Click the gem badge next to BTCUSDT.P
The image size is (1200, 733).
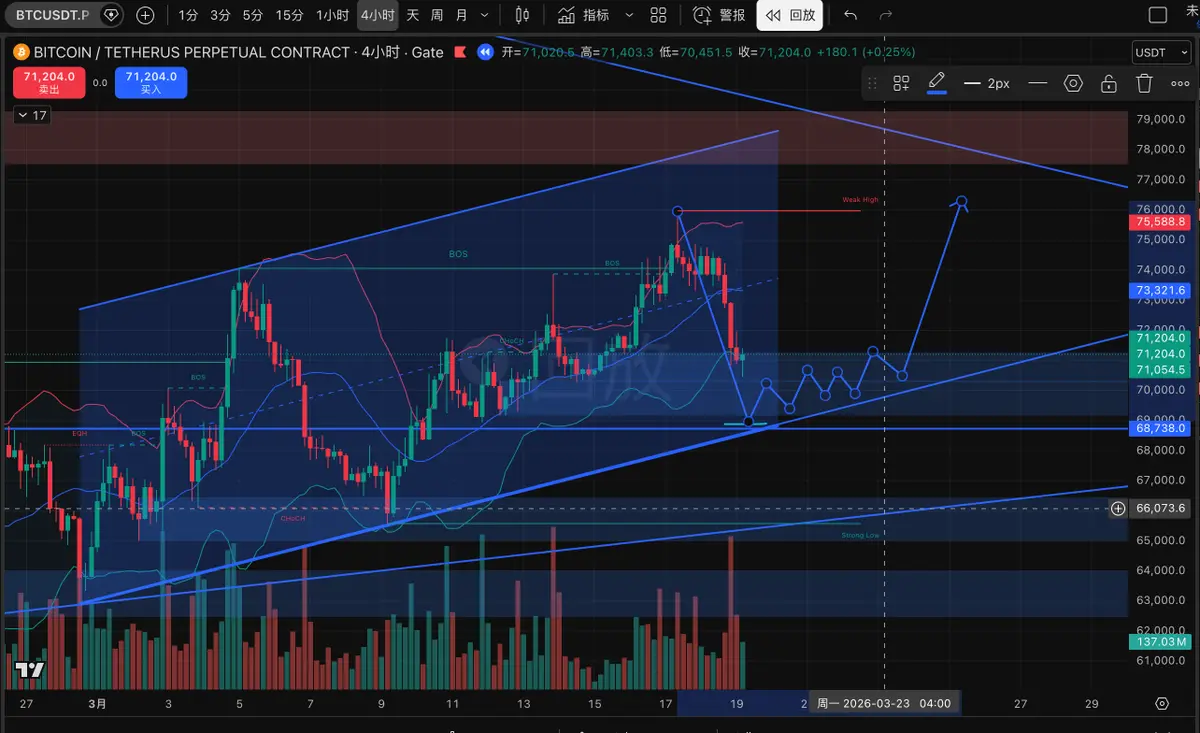pos(112,15)
